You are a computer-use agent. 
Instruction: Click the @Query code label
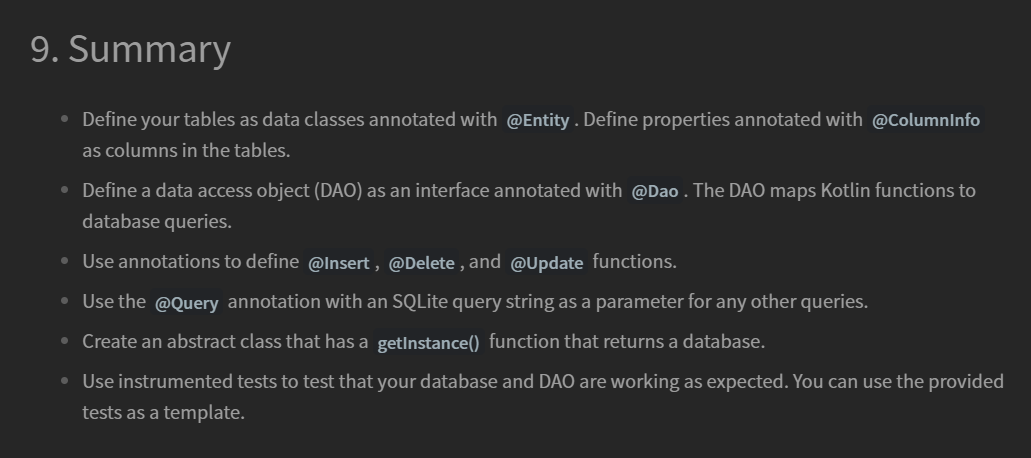pos(187,303)
